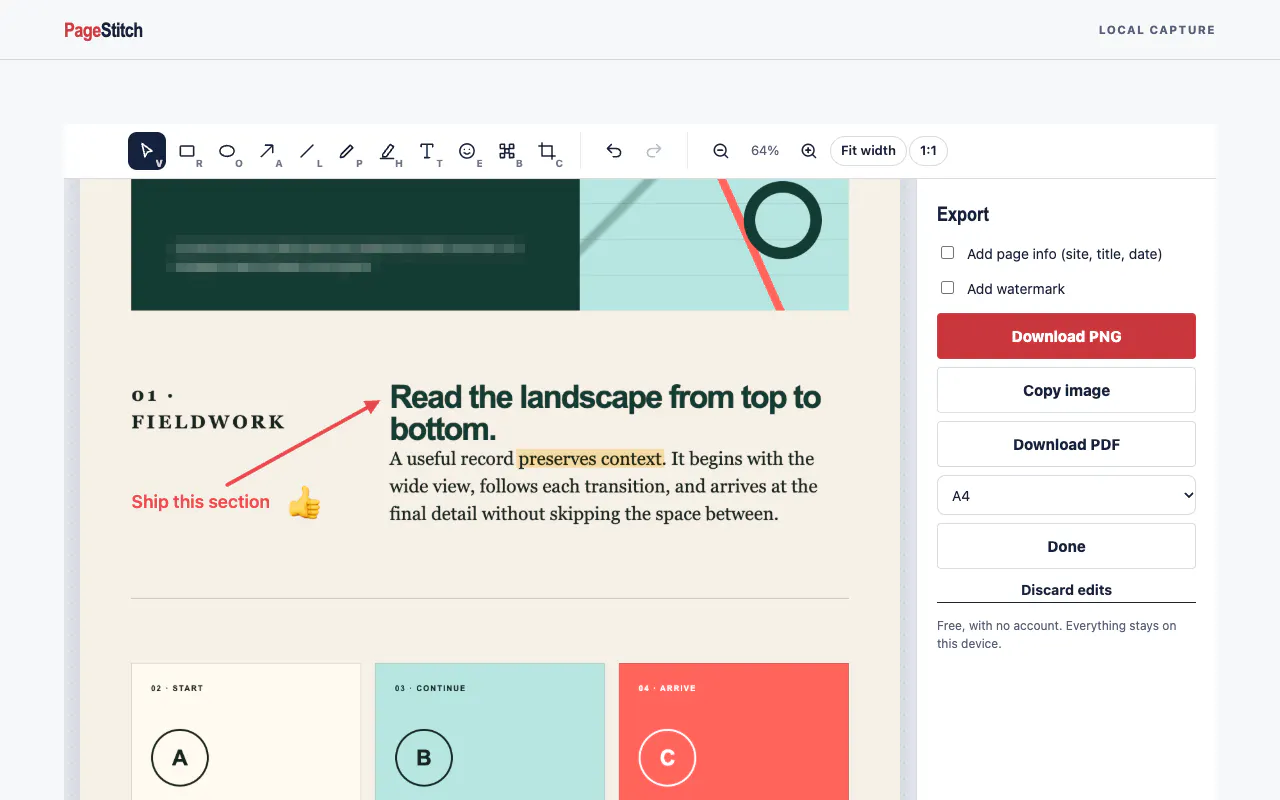
Task: Select the pointer (V) selection tool
Action: [x=147, y=151]
